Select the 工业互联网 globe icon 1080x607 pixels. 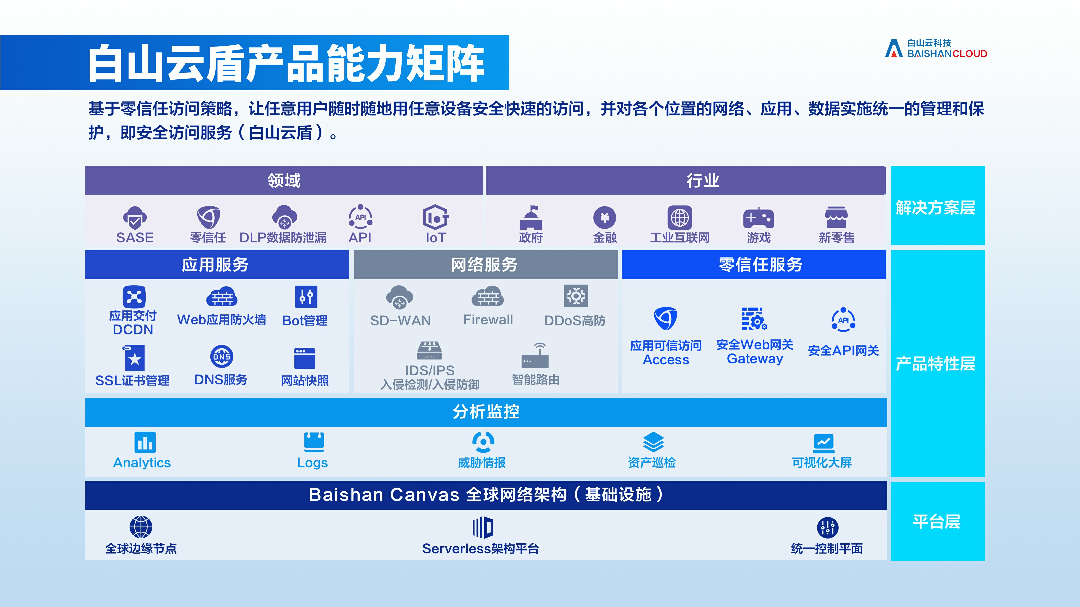pyautogui.click(x=680, y=218)
